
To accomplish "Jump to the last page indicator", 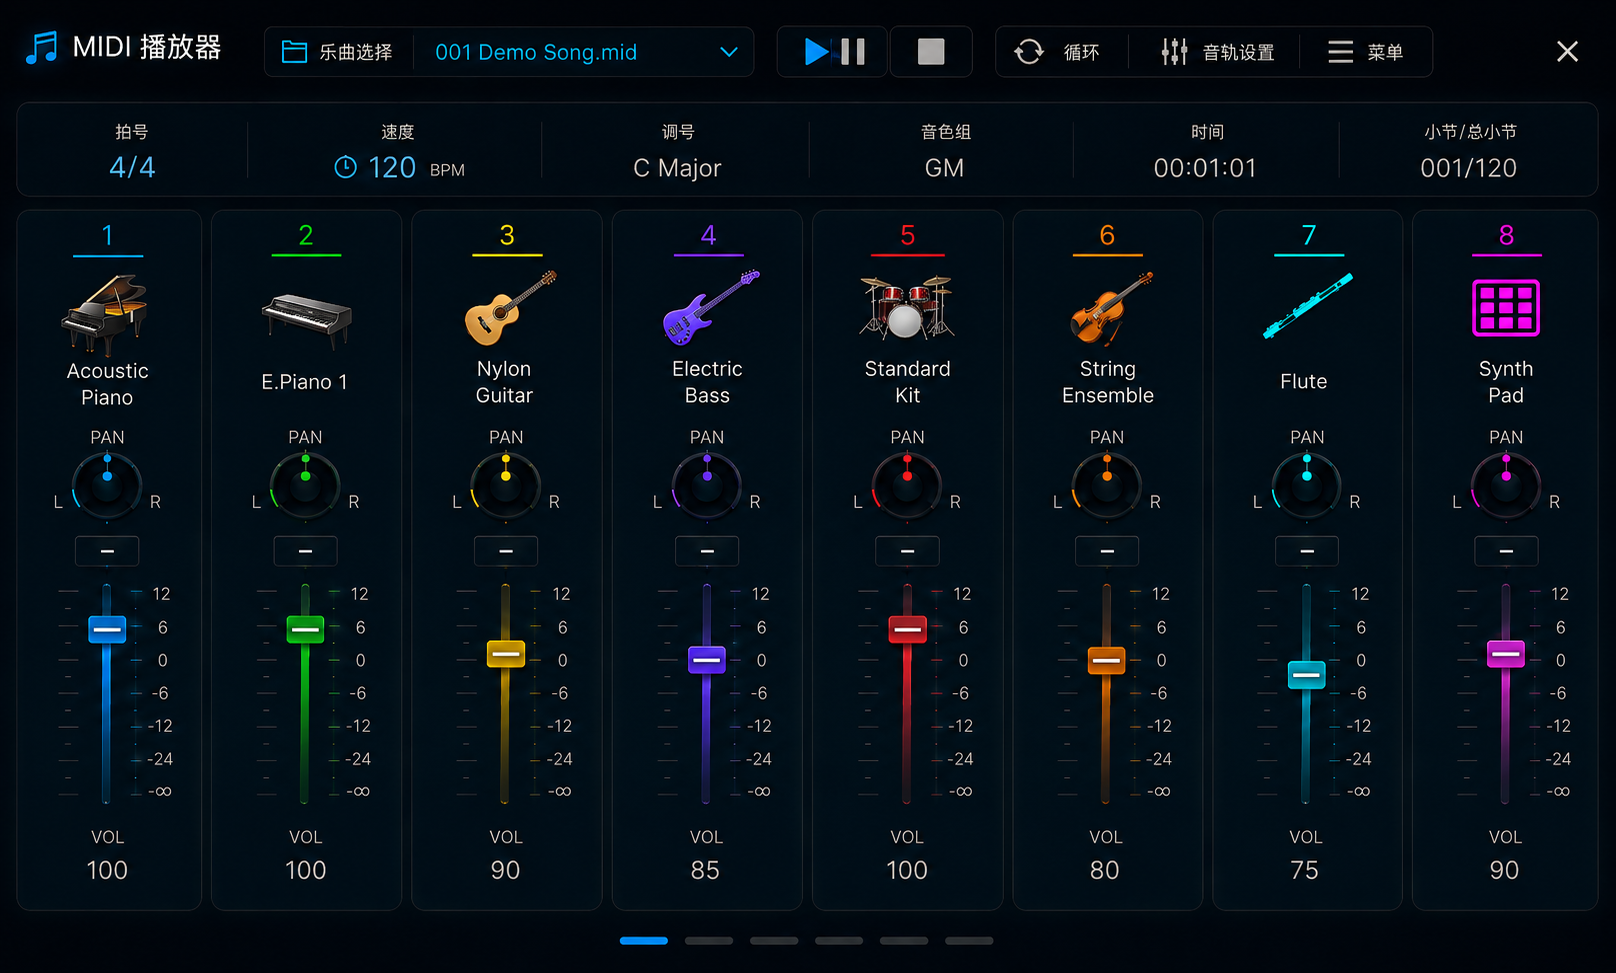I will click(969, 941).
